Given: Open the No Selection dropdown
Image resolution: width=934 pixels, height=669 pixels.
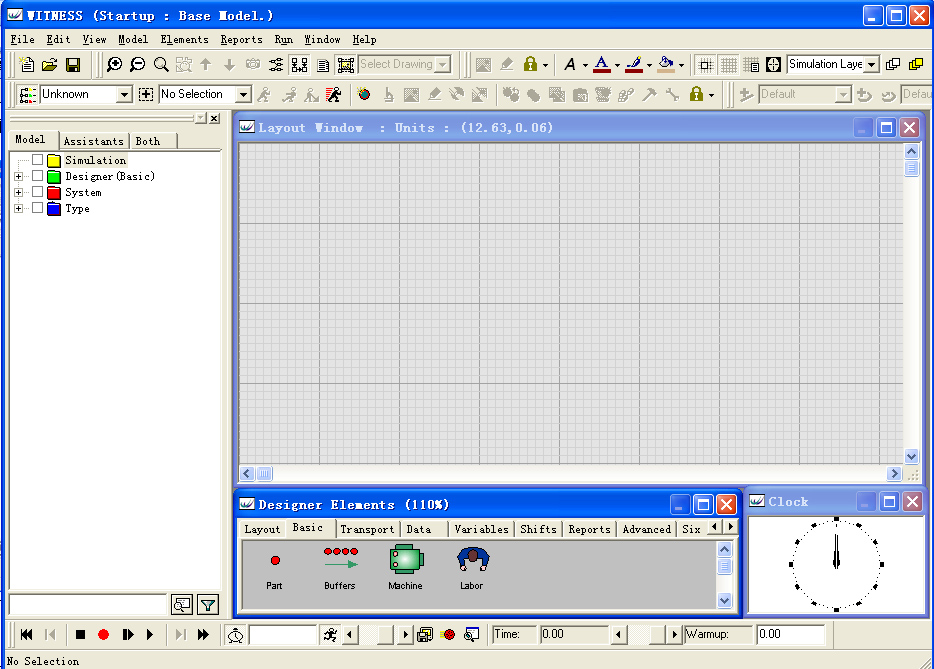Looking at the screenshot, I should (243, 95).
